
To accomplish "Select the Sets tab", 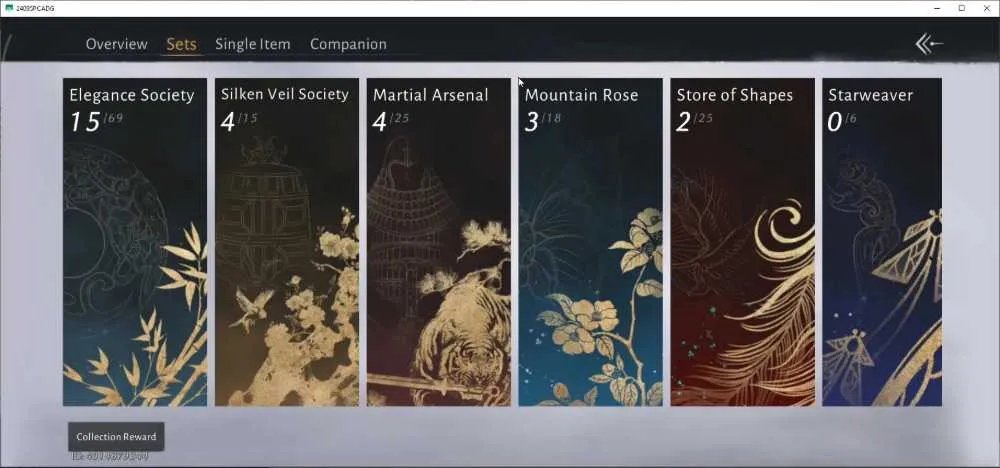I will (181, 44).
